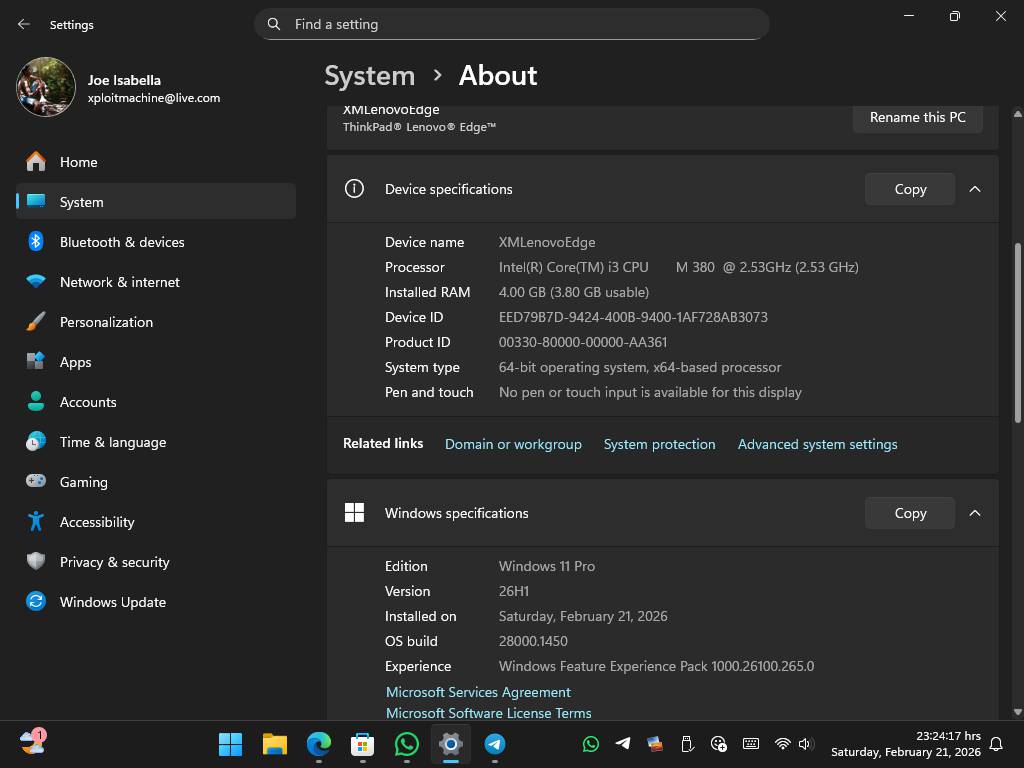1024x768 pixels.
Task: Go to Personalization settings
Action: tap(156, 322)
